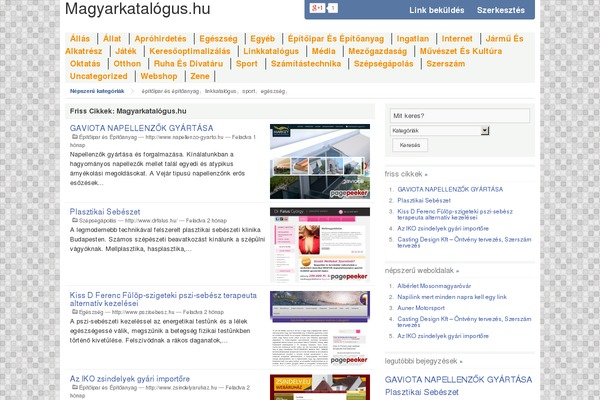This screenshot has width=600, height=400.
Task: Select the Játék category
Action: click(126, 51)
